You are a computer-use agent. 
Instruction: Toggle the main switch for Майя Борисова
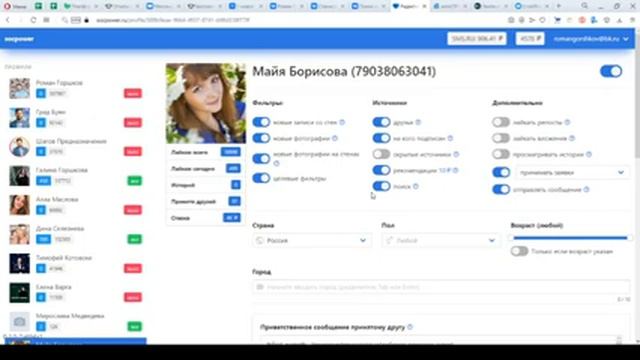(611, 71)
